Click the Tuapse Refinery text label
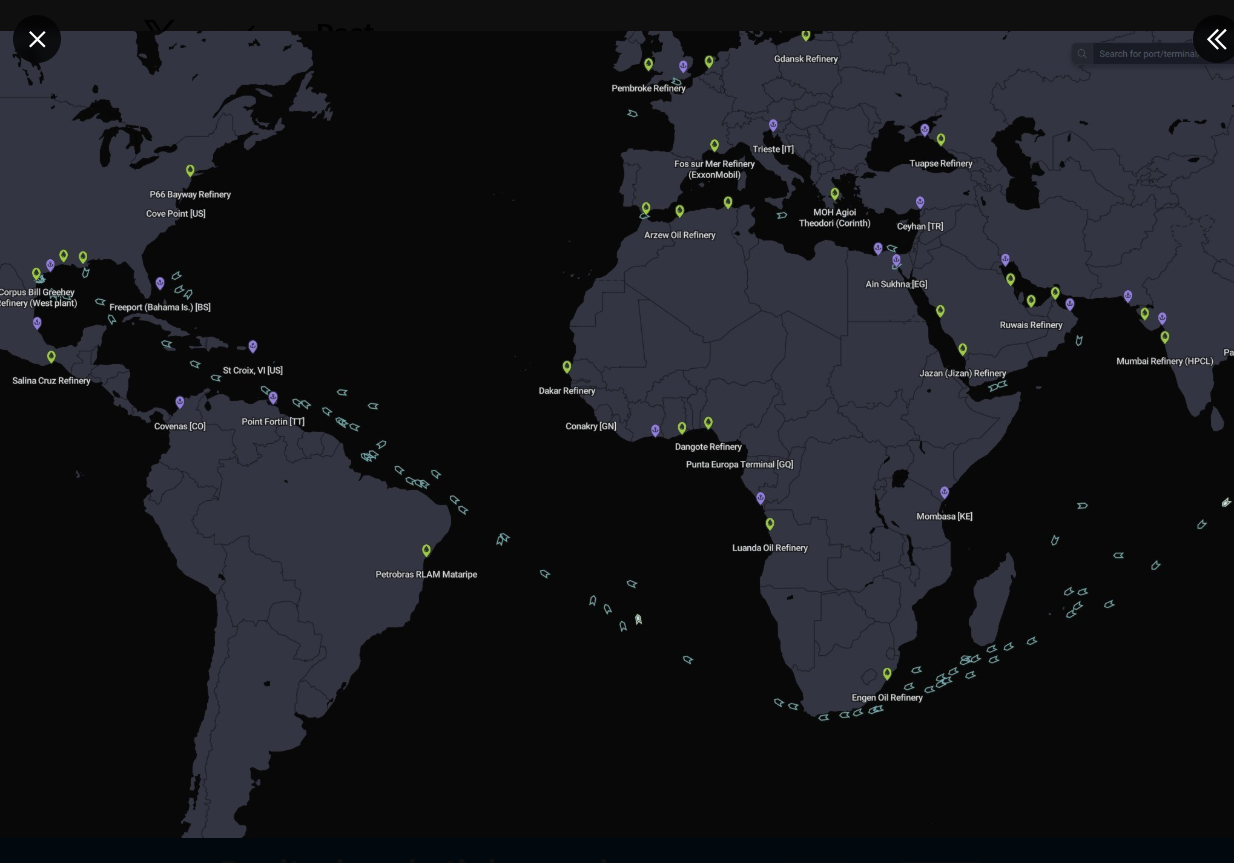The height and width of the screenshot is (863, 1234). (x=941, y=164)
